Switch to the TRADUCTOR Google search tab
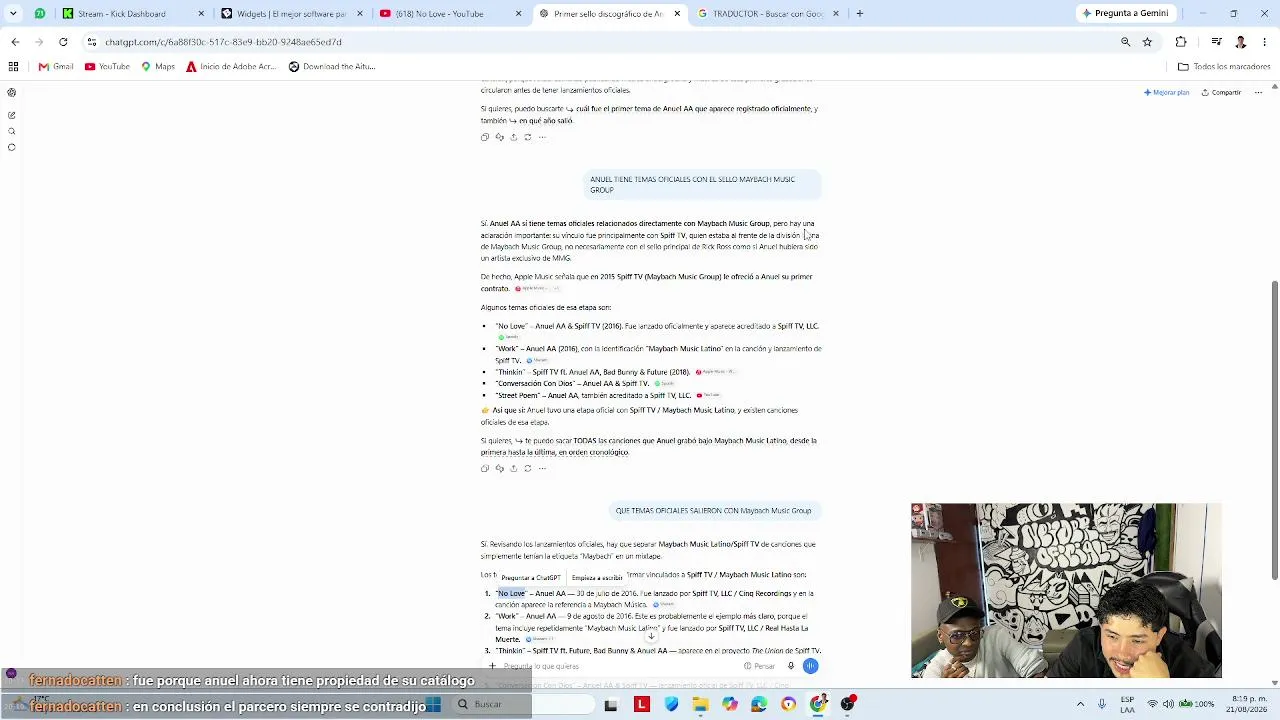The image size is (1280, 720). (x=767, y=14)
